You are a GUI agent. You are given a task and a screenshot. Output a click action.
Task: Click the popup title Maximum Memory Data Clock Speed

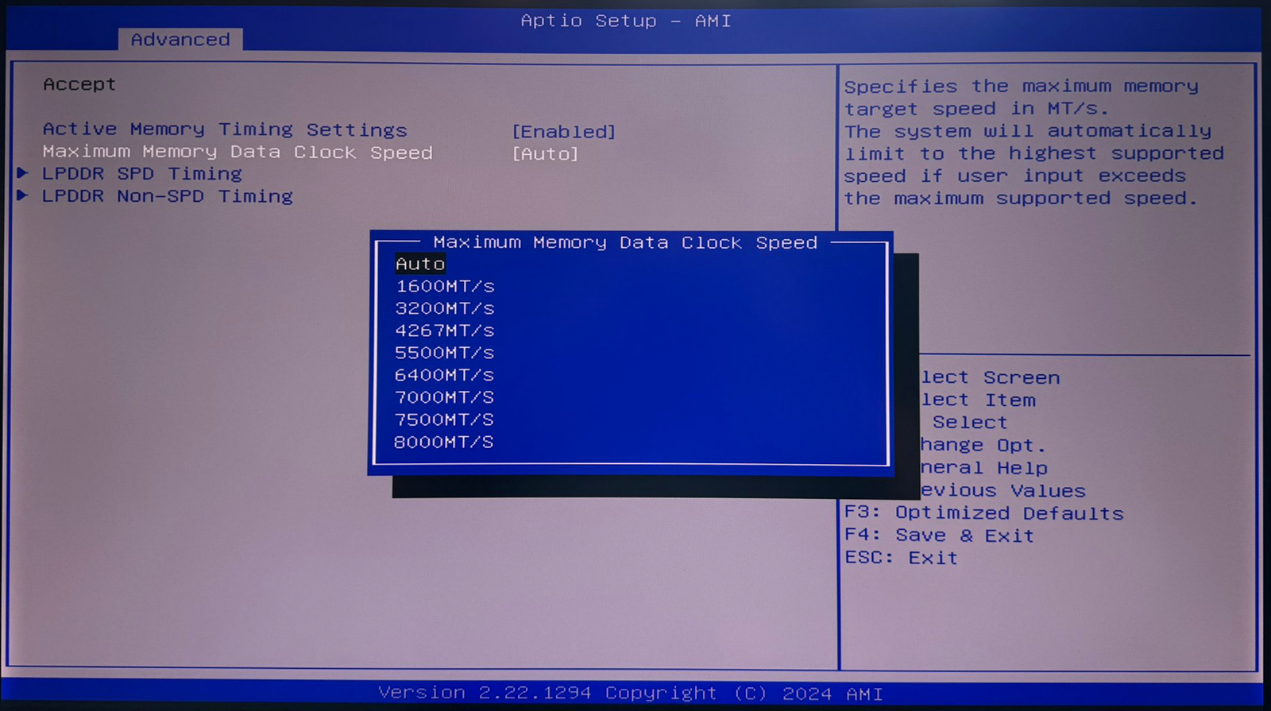pyautogui.click(x=625, y=242)
